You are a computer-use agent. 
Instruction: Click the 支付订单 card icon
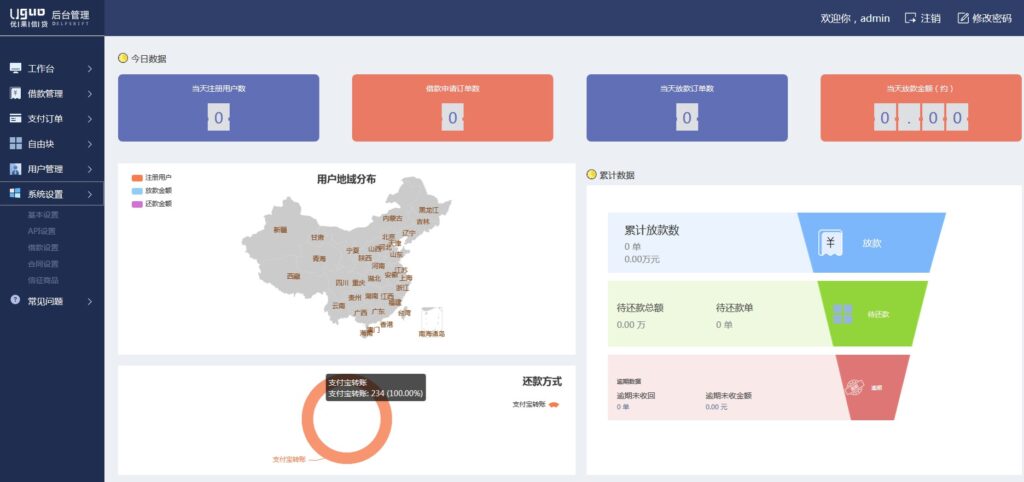(16, 118)
